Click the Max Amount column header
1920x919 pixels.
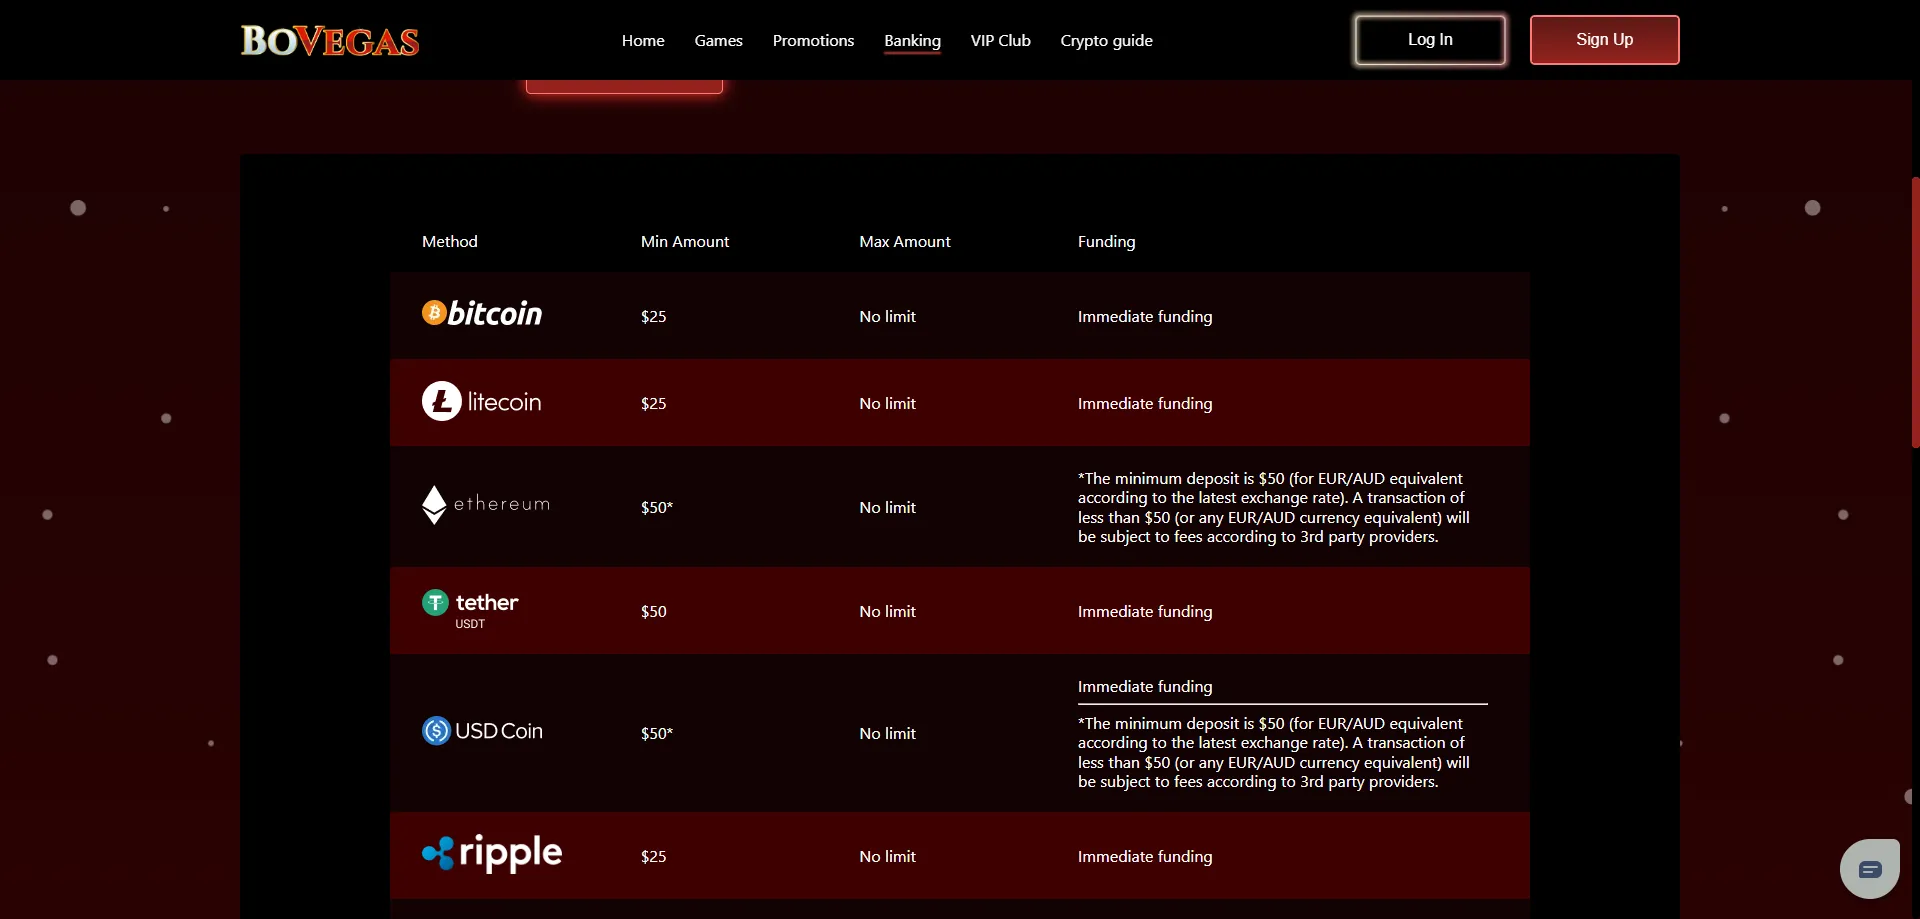tap(905, 242)
